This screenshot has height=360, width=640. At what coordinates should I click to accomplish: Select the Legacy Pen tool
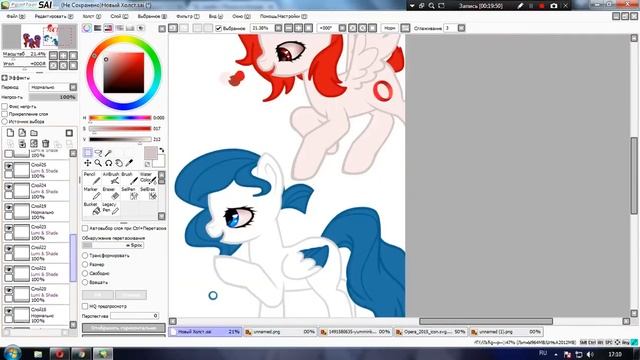coord(111,208)
